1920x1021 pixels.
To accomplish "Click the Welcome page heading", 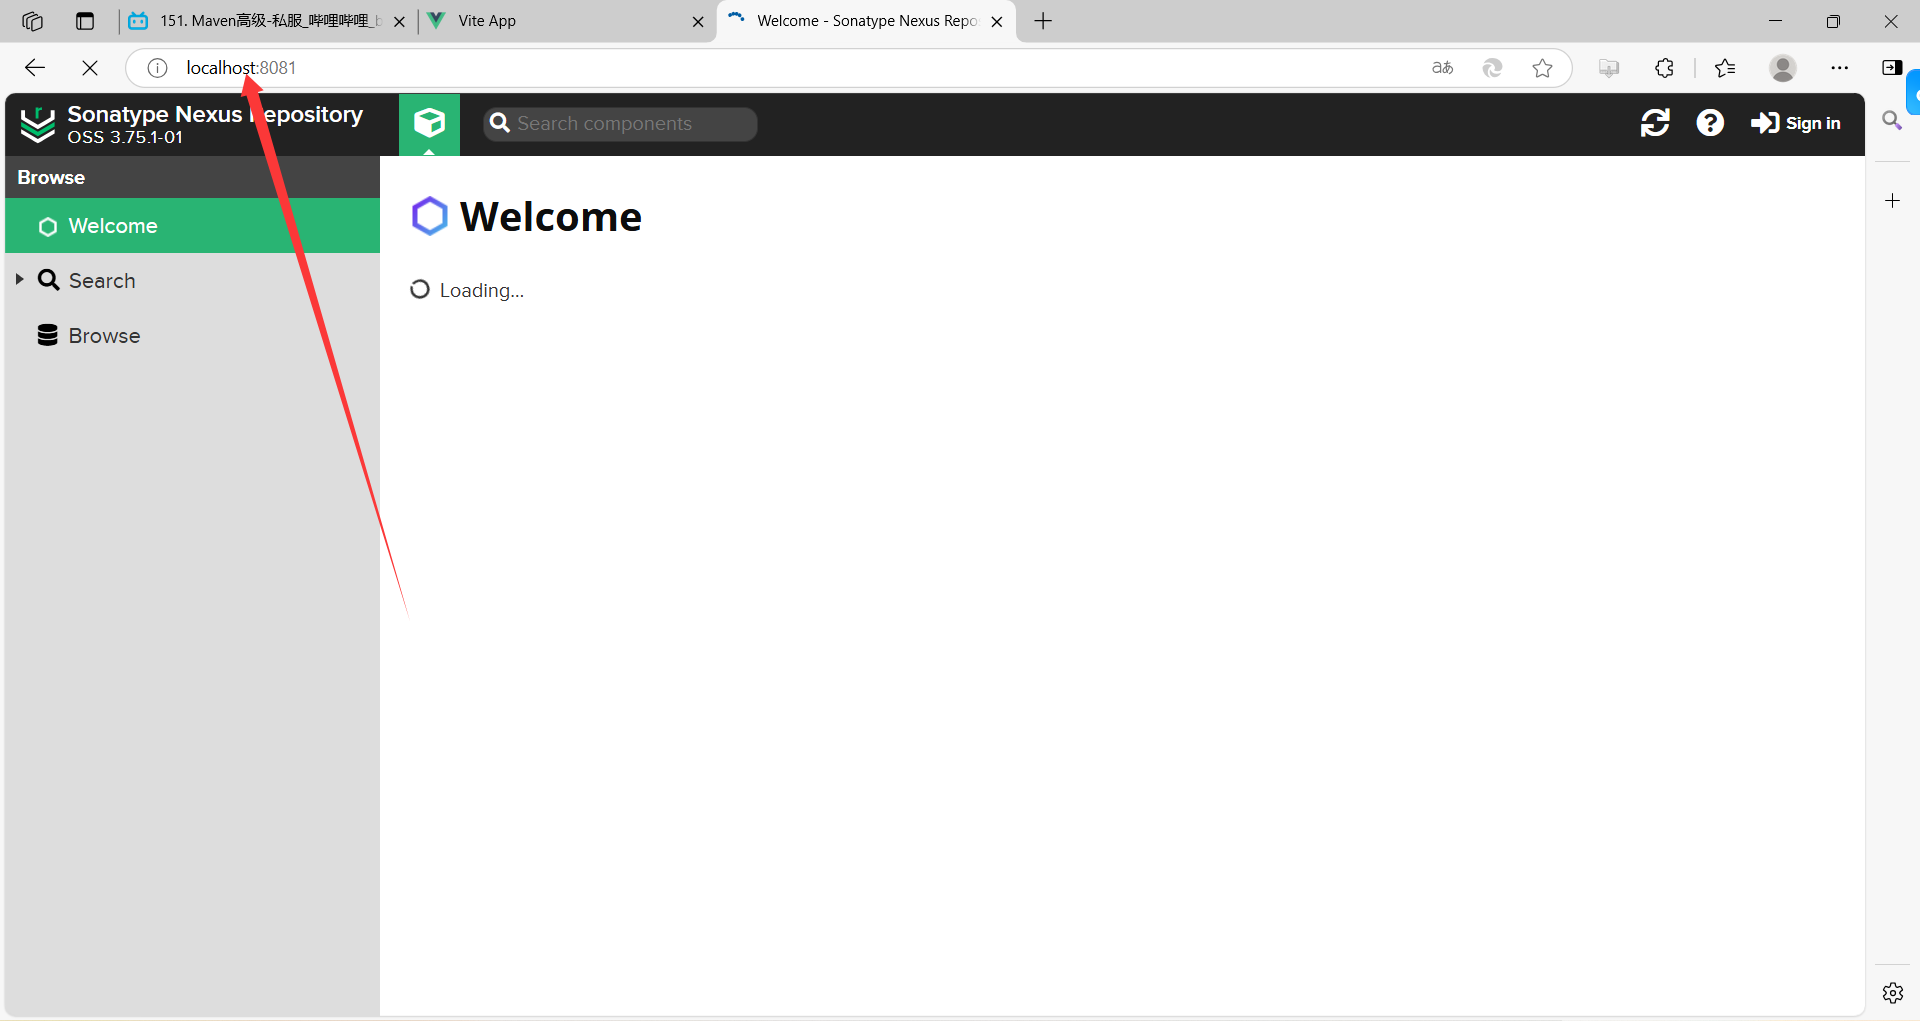I will click(550, 217).
